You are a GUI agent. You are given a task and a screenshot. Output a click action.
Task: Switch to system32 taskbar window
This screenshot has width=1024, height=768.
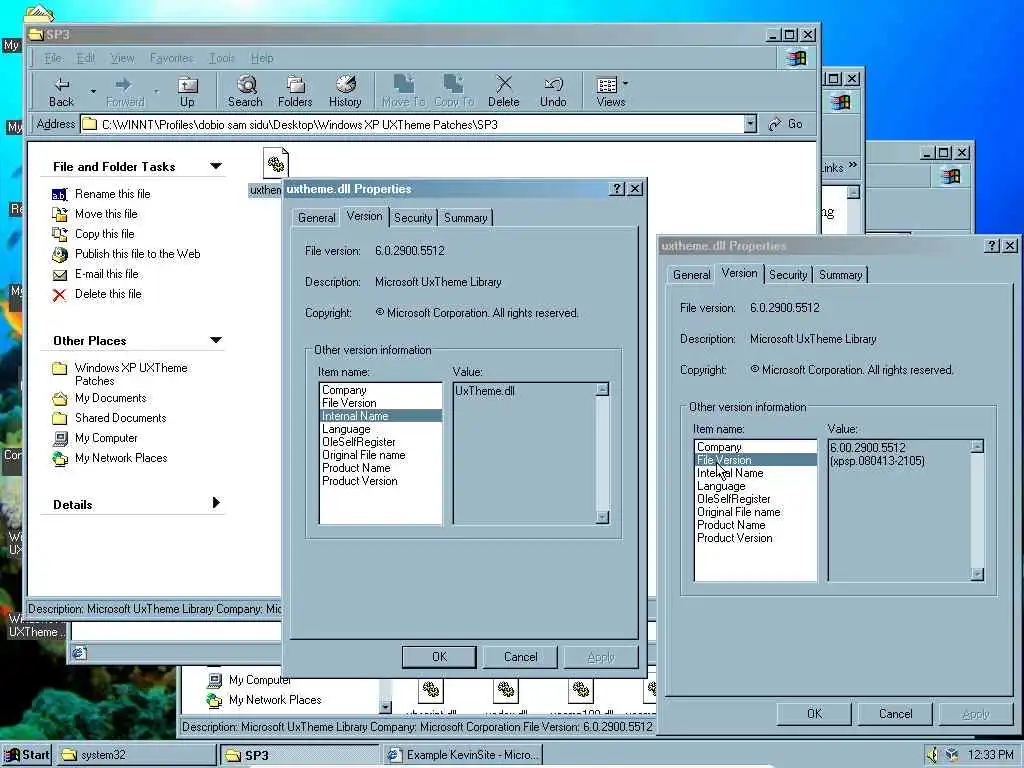tap(136, 755)
